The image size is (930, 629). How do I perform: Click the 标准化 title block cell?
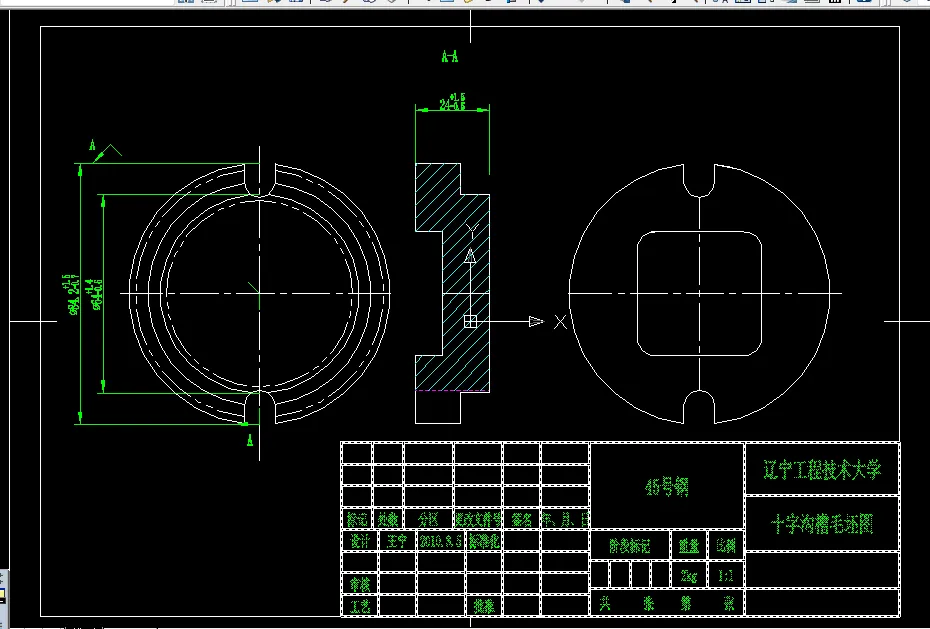(485, 541)
